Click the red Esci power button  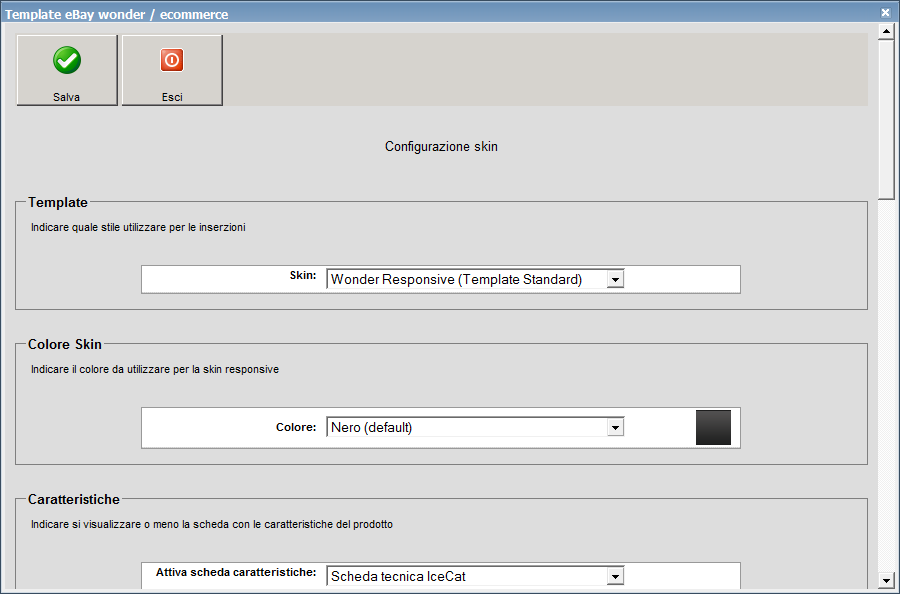pyautogui.click(x=172, y=70)
